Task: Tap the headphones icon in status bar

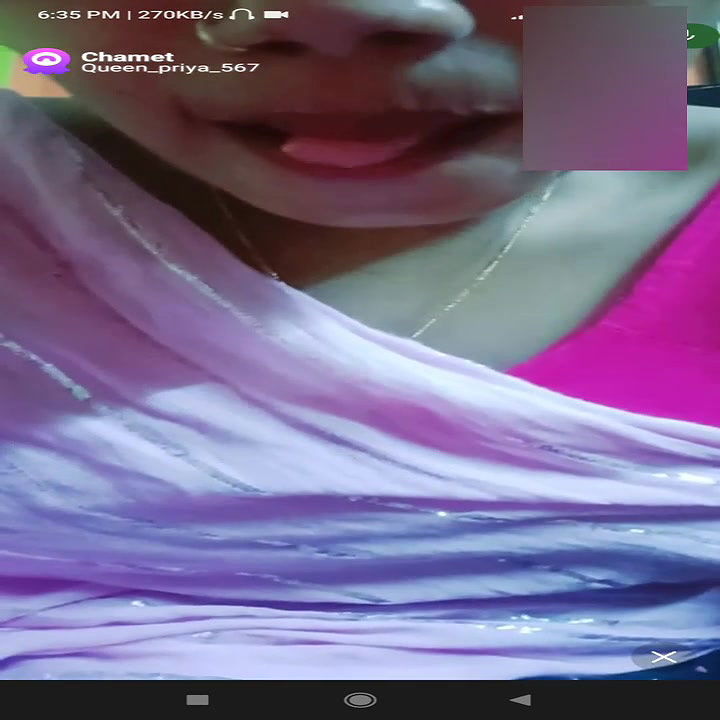Action: [x=240, y=15]
